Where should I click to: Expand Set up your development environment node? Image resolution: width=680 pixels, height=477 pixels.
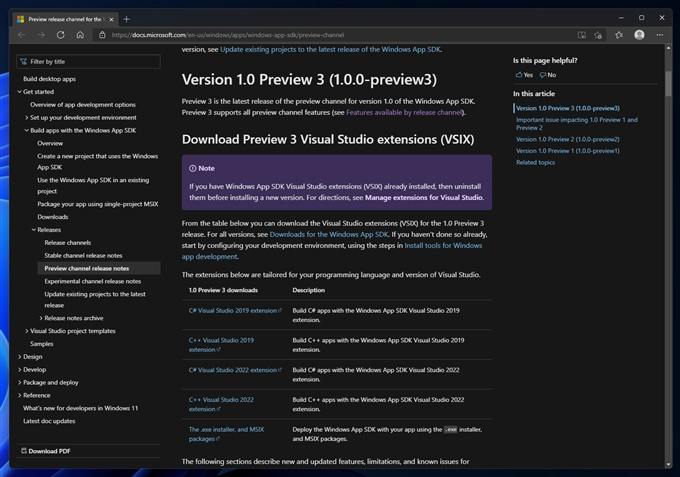pyautogui.click(x=26, y=118)
